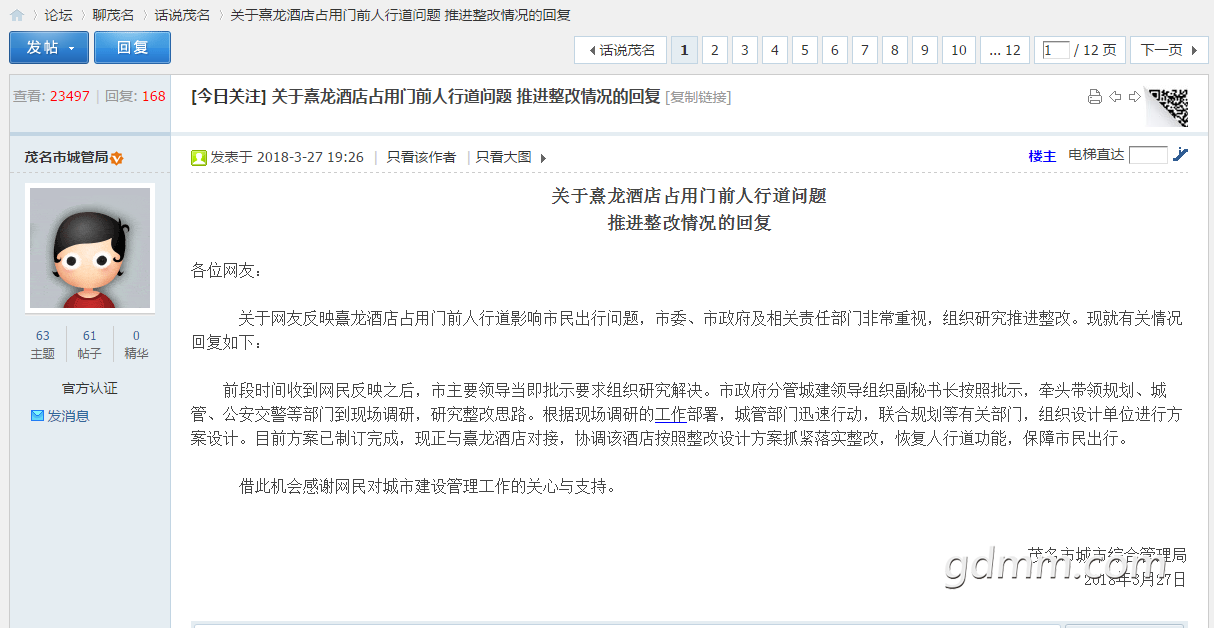Click the 下一页 next page button
Screen dimensions: 1214x628
1168,50
